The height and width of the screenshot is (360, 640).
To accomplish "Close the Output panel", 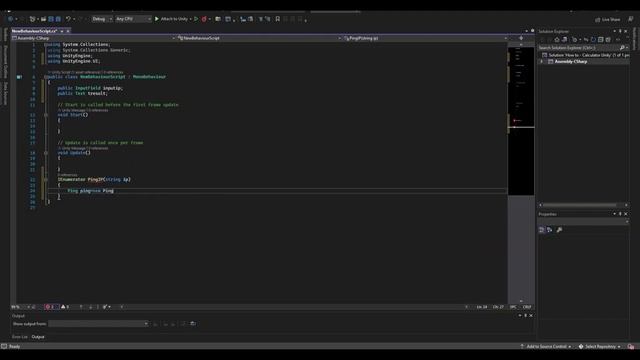I will [x=531, y=316].
